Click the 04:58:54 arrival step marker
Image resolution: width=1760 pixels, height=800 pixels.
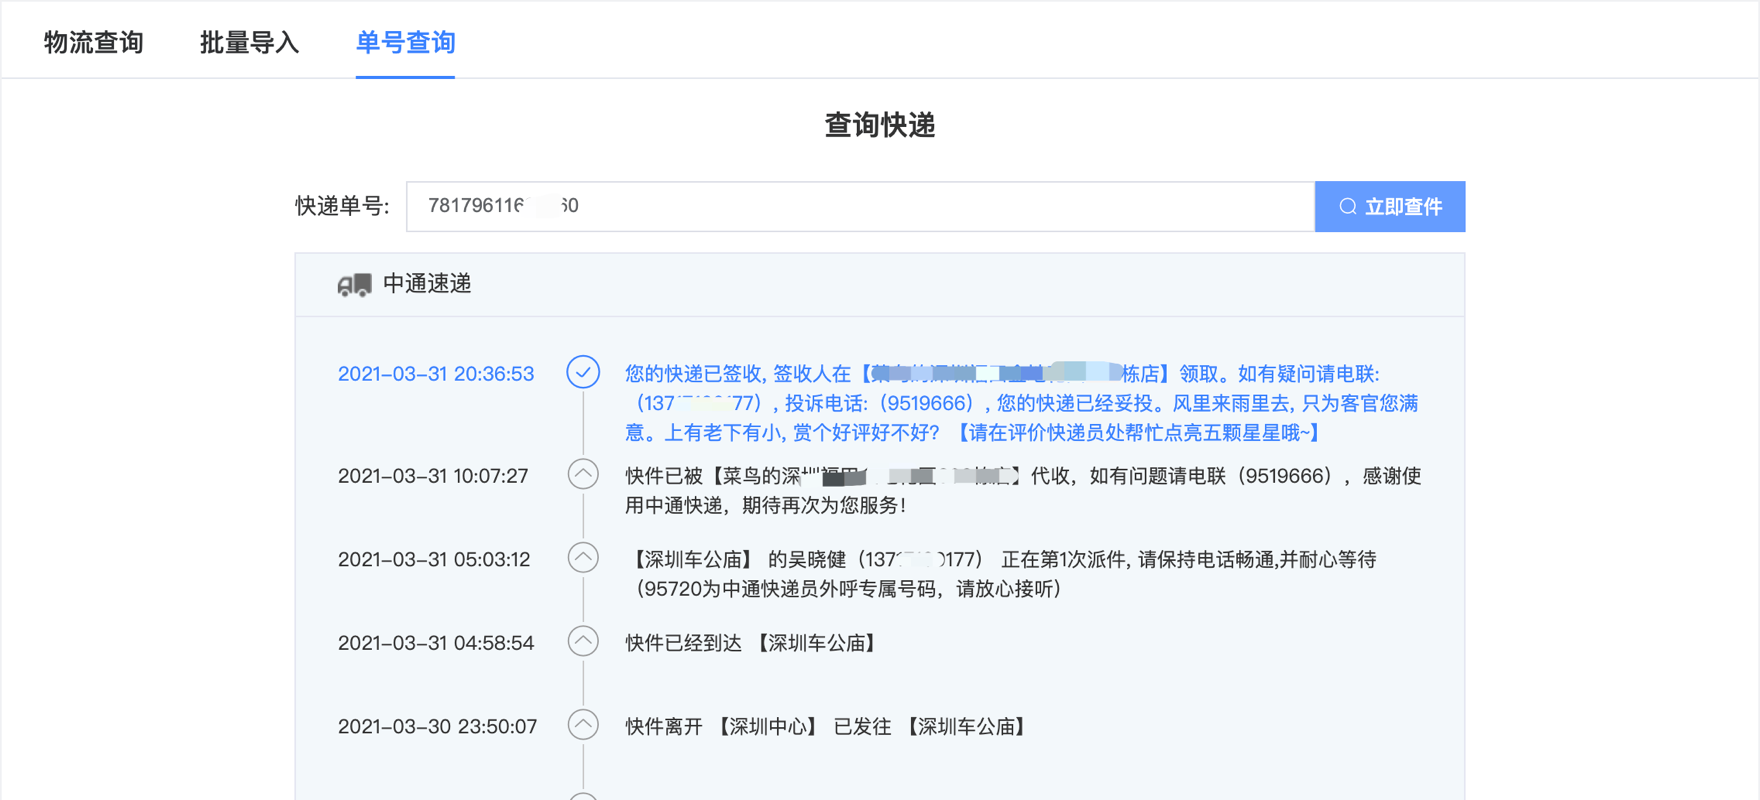point(583,641)
